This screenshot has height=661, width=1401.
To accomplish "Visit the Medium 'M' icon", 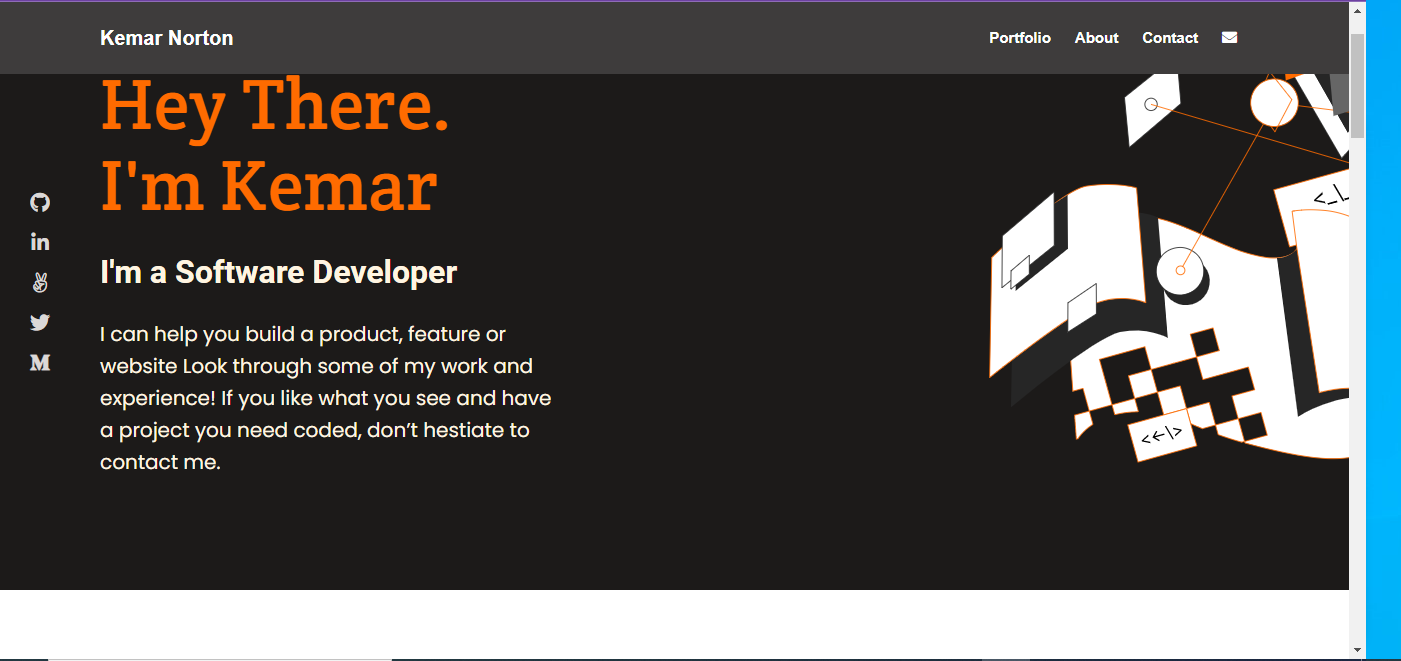I will [x=40, y=363].
